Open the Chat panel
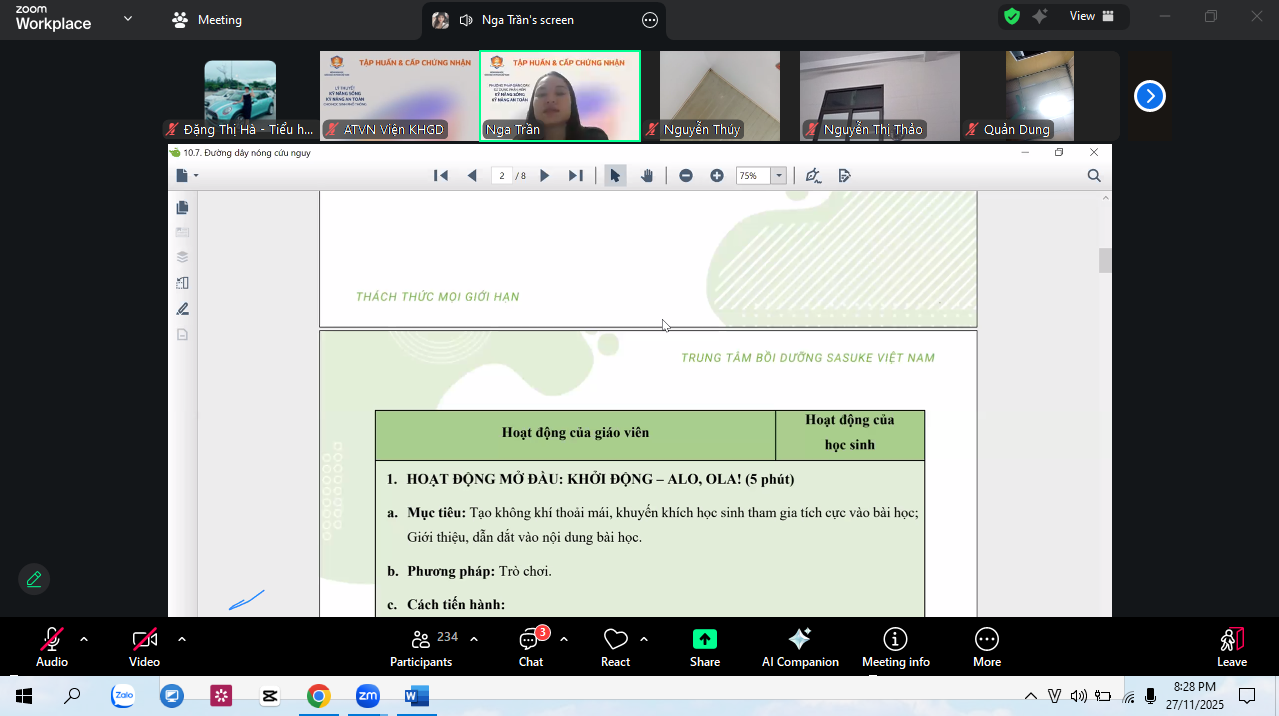Viewport: 1279px width, 716px height. click(x=530, y=640)
